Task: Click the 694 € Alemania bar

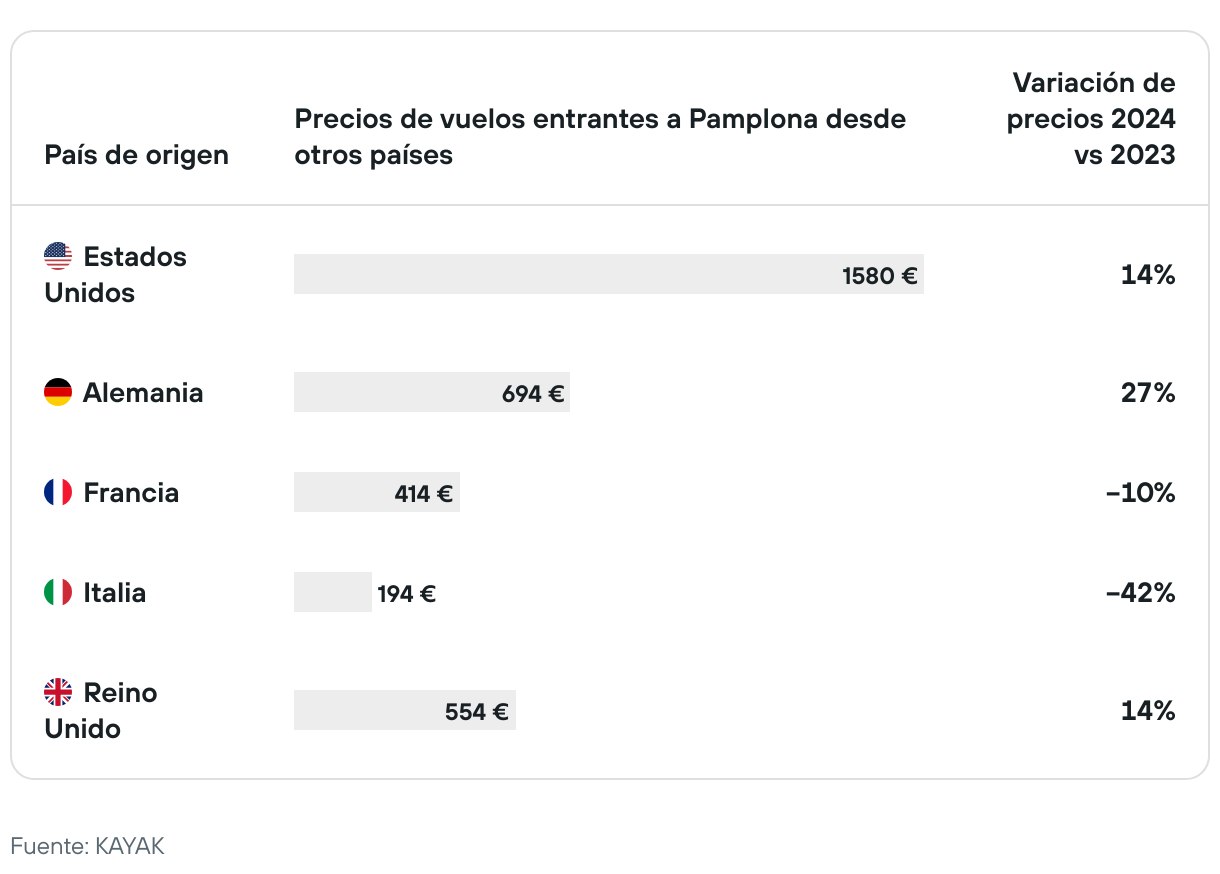Action: tap(431, 392)
